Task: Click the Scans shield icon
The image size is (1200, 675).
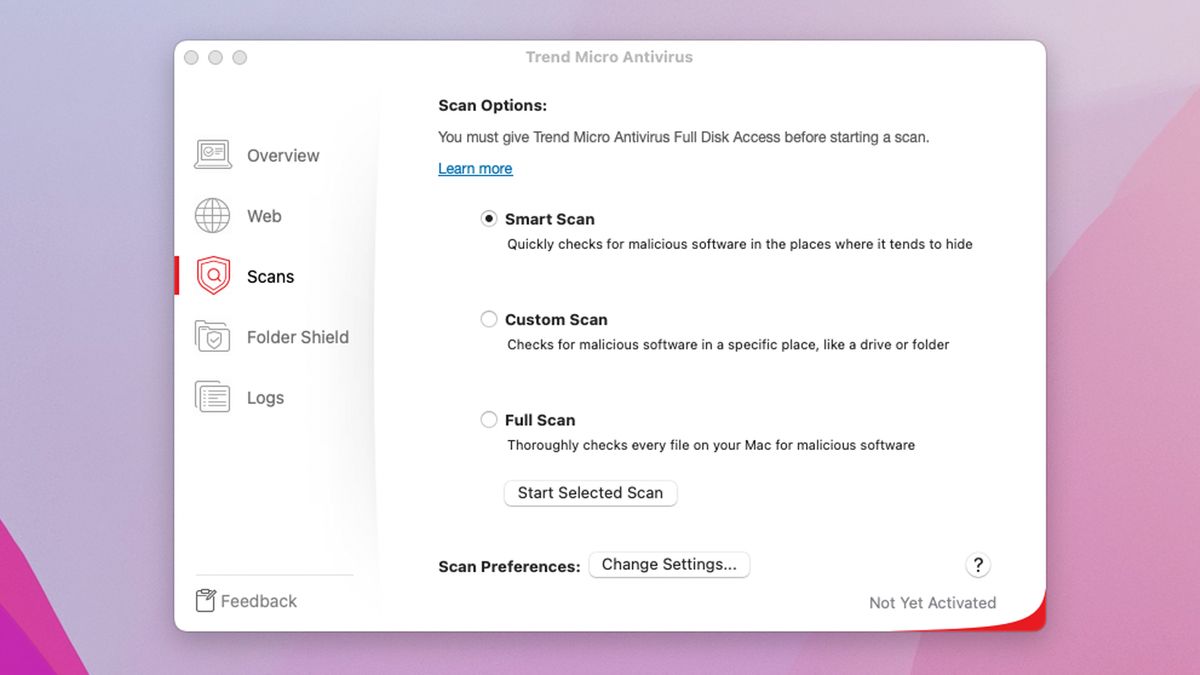Action: pyautogui.click(x=213, y=276)
